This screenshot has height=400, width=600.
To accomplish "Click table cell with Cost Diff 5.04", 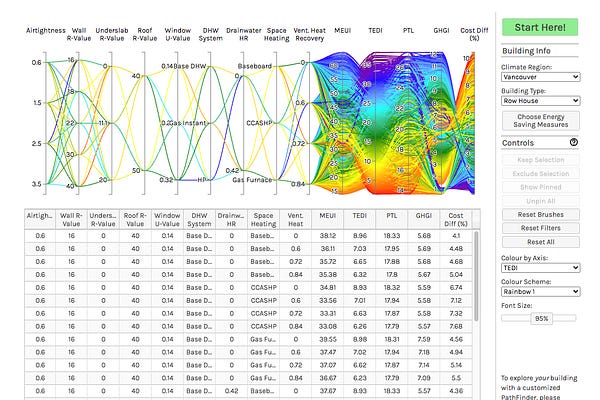I will 456,275.
